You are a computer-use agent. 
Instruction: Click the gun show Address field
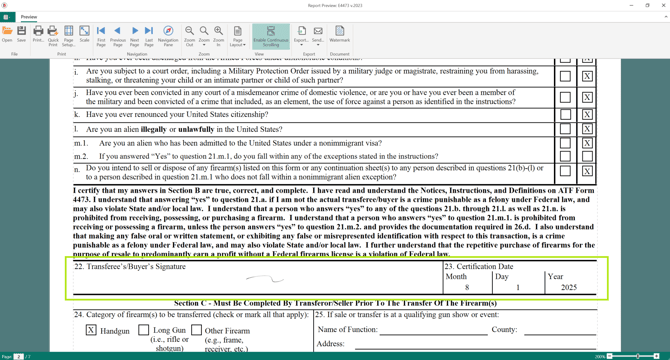(x=476, y=344)
